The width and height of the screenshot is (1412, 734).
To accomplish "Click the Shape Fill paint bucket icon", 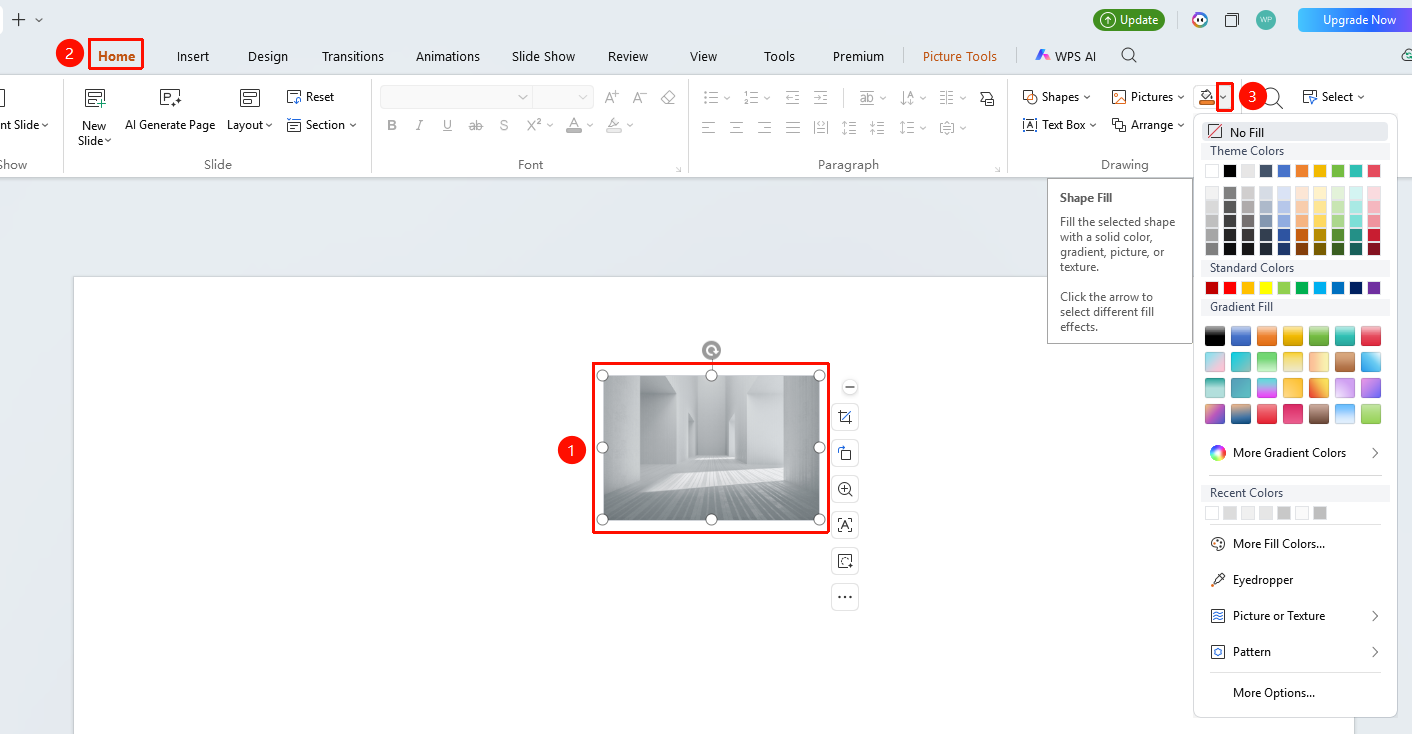I will 1206,97.
